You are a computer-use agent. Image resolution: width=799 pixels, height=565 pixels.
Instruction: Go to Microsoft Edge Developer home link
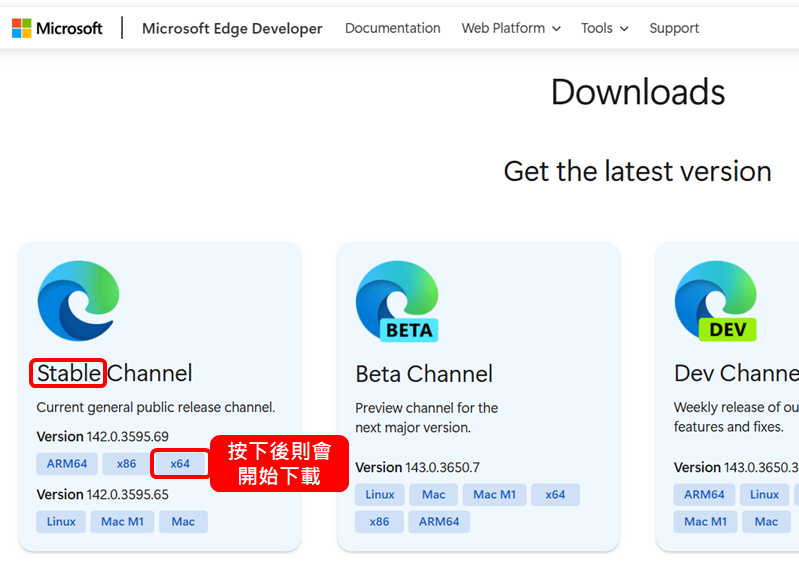(x=232, y=28)
